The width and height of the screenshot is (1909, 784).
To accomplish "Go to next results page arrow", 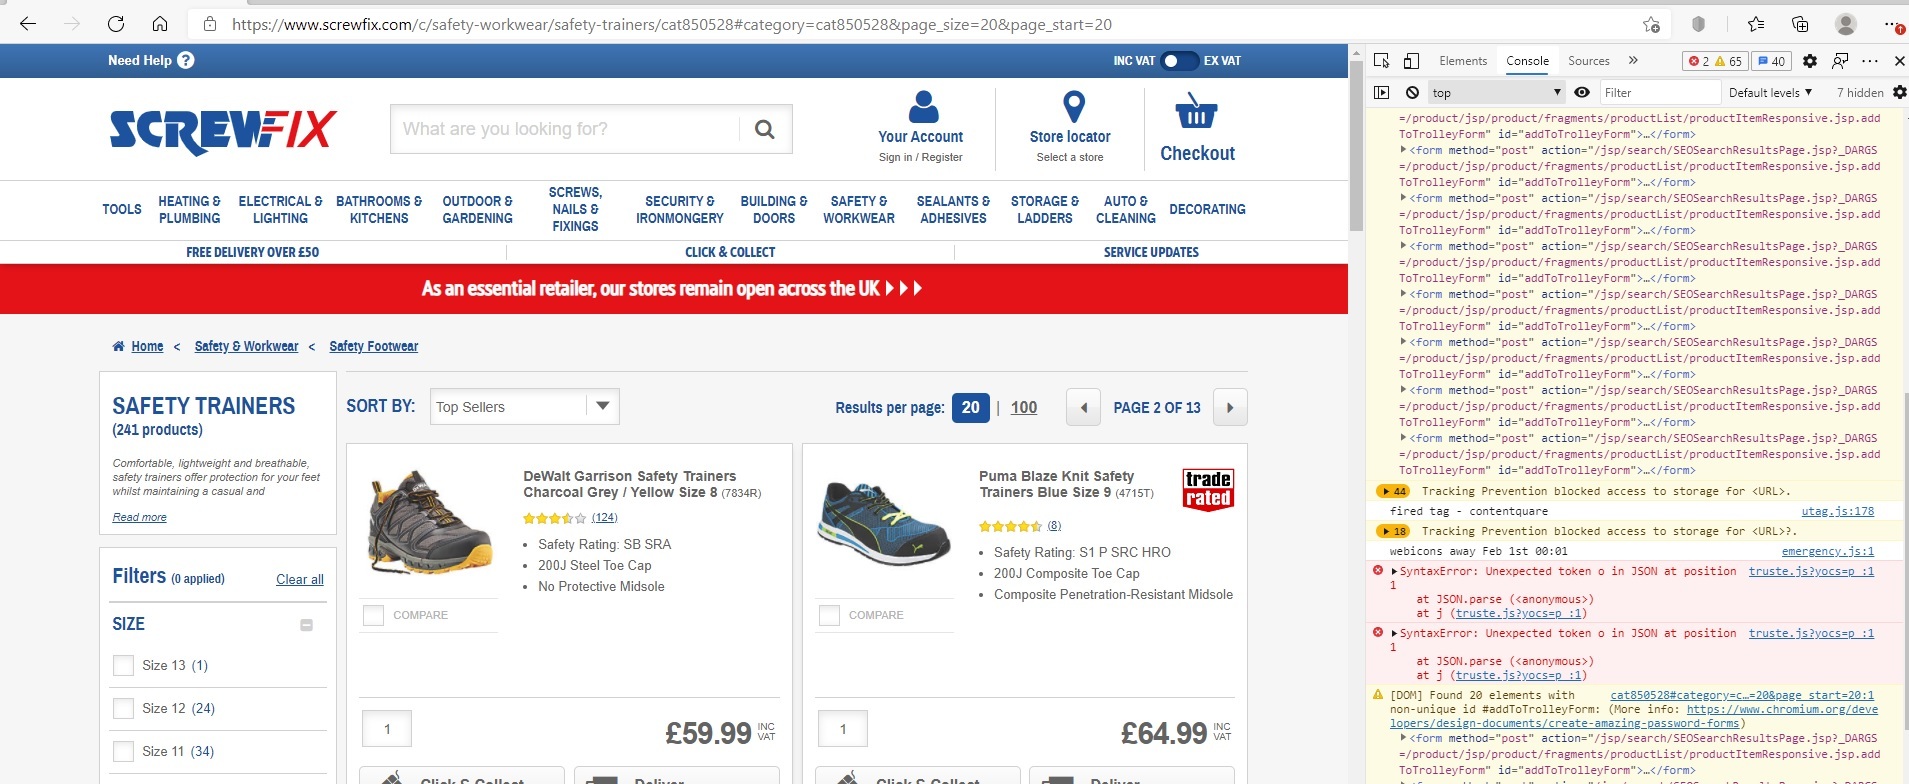I will point(1230,407).
